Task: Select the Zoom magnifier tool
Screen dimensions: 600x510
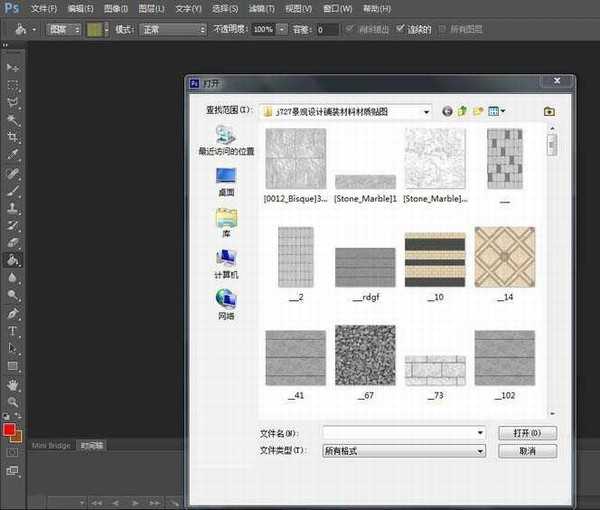Action: [13, 401]
